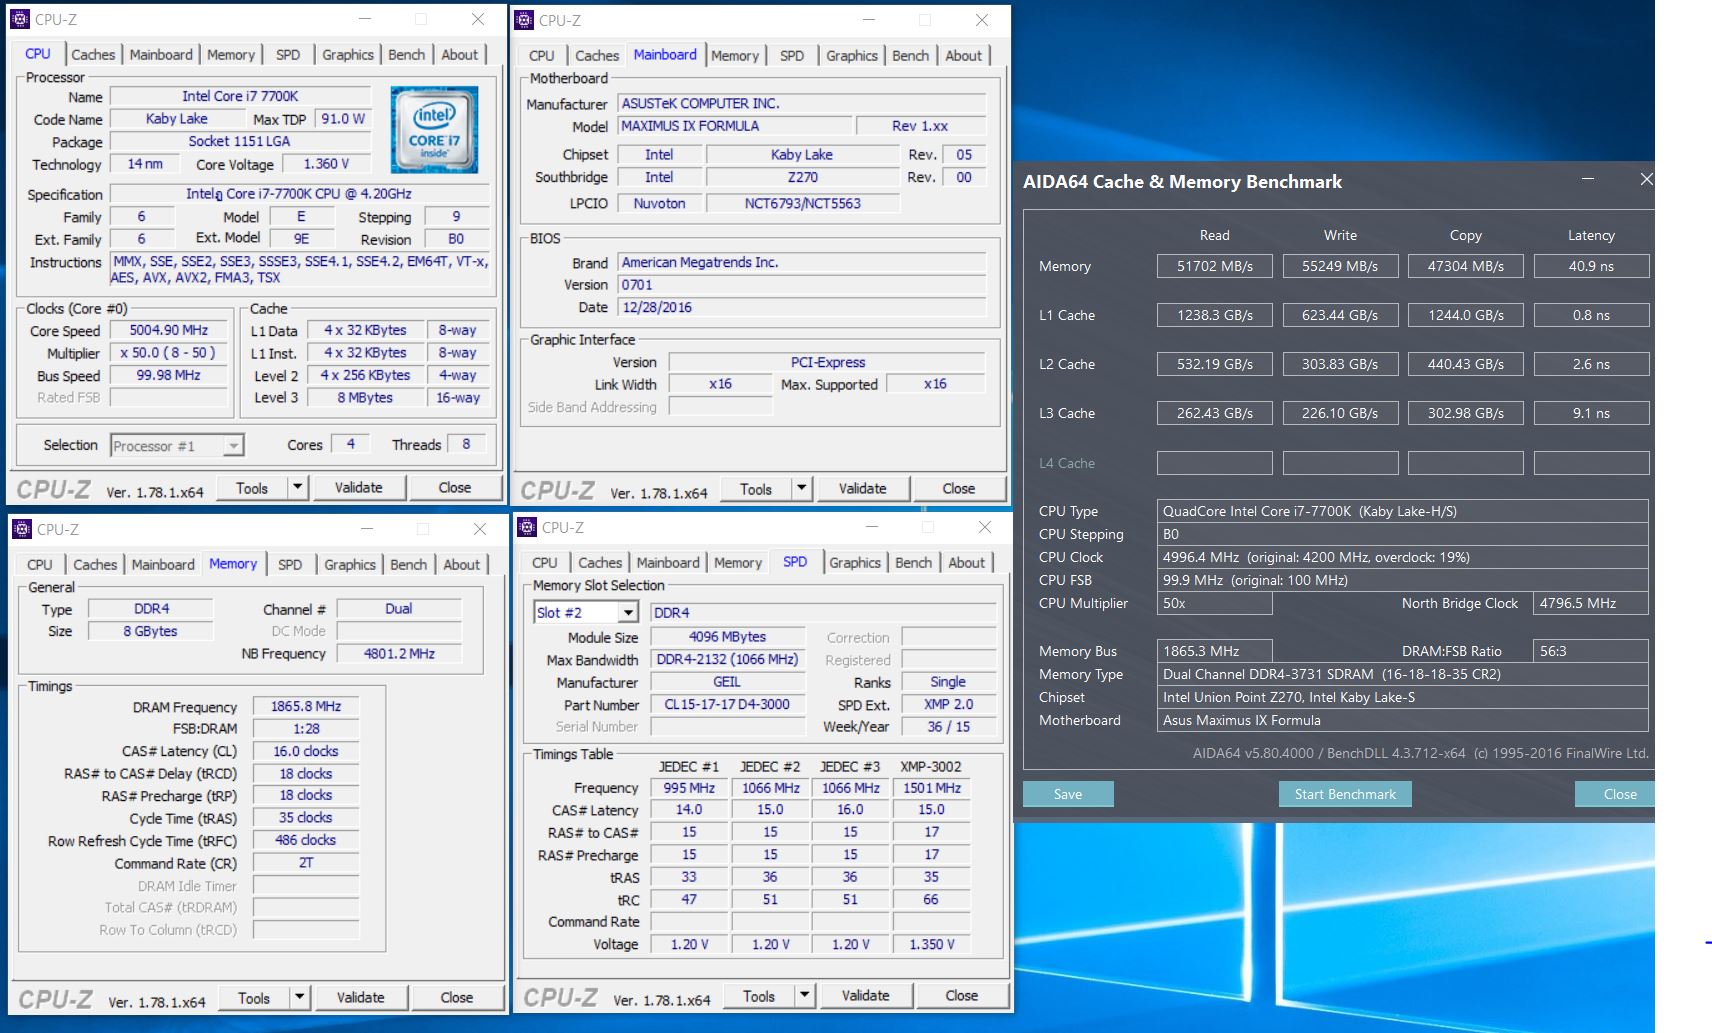1712x1033 pixels.
Task: Open the Processor #1 selection dropdown
Action: [233, 446]
